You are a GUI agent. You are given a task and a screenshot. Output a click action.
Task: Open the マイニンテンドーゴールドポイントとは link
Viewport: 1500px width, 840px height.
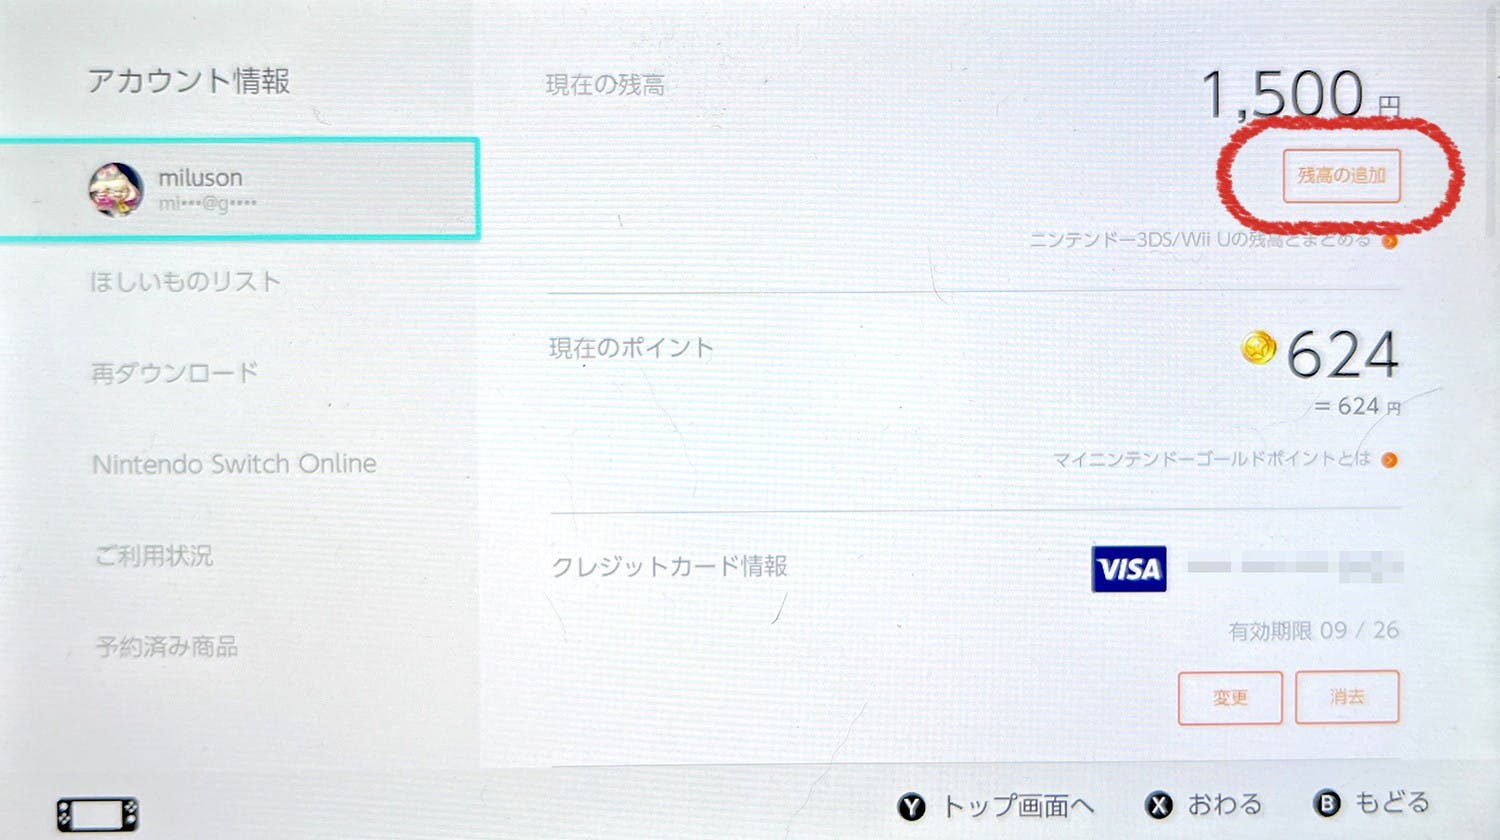pyautogui.click(x=1211, y=459)
